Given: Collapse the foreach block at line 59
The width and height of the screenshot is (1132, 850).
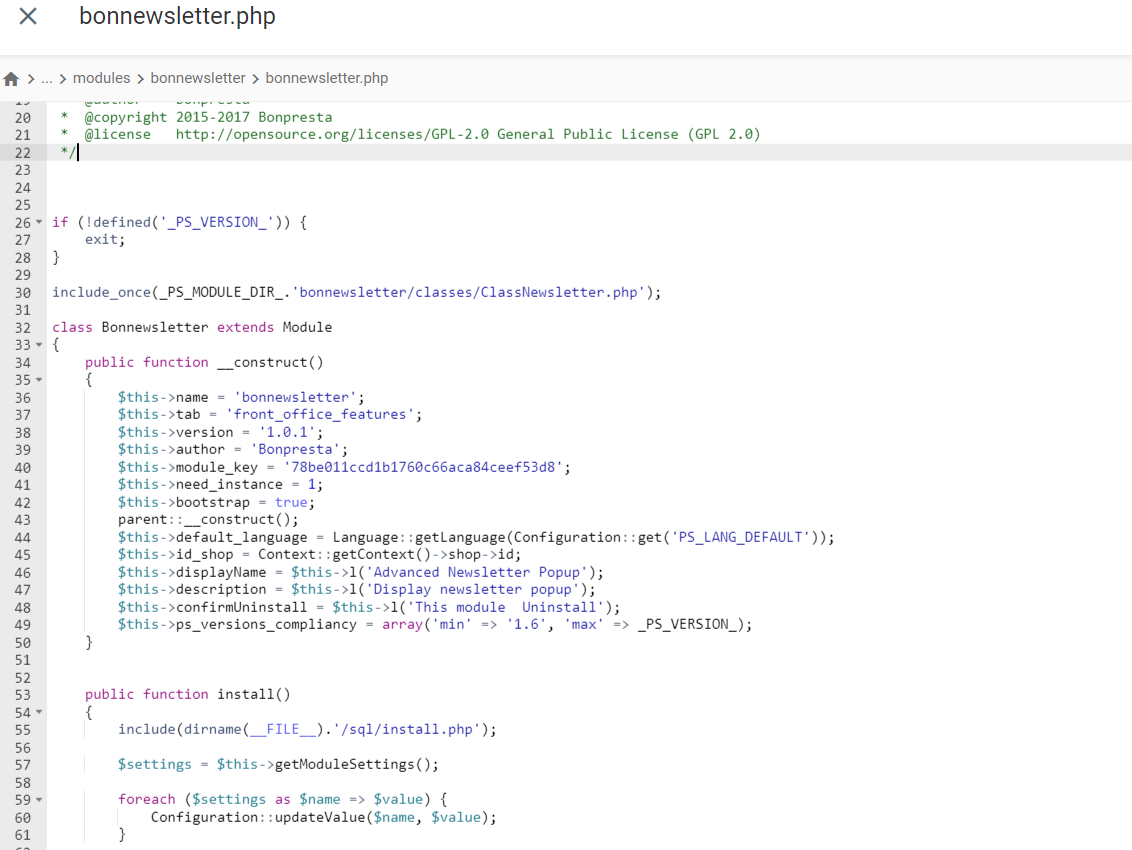Looking at the screenshot, I should click(x=39, y=799).
